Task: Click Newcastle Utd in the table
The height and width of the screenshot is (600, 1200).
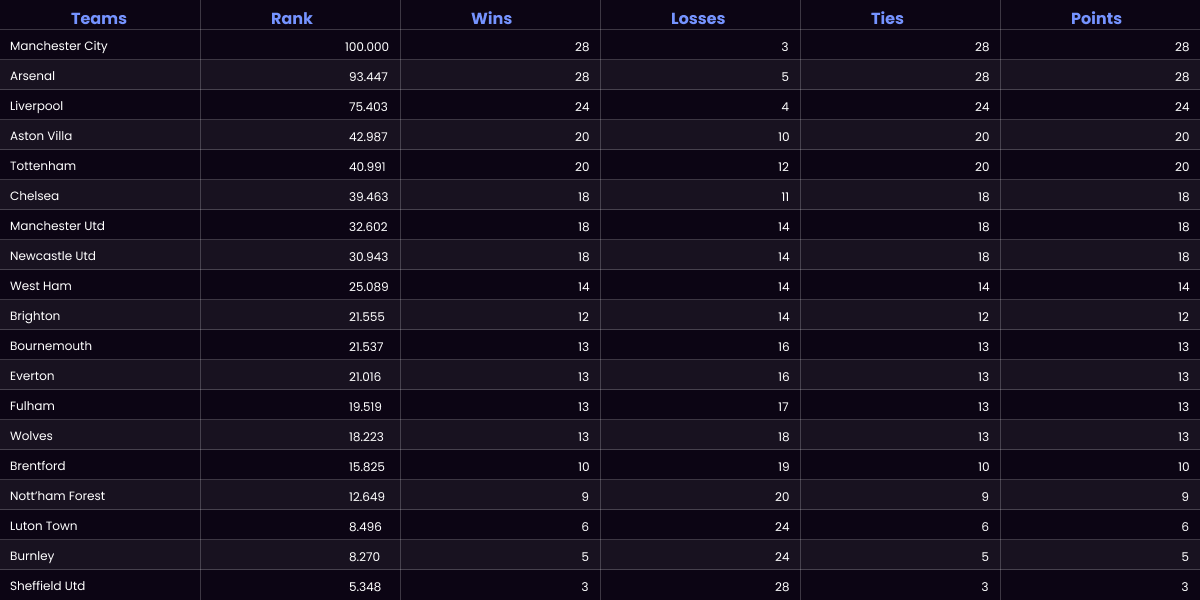Action: pos(53,256)
